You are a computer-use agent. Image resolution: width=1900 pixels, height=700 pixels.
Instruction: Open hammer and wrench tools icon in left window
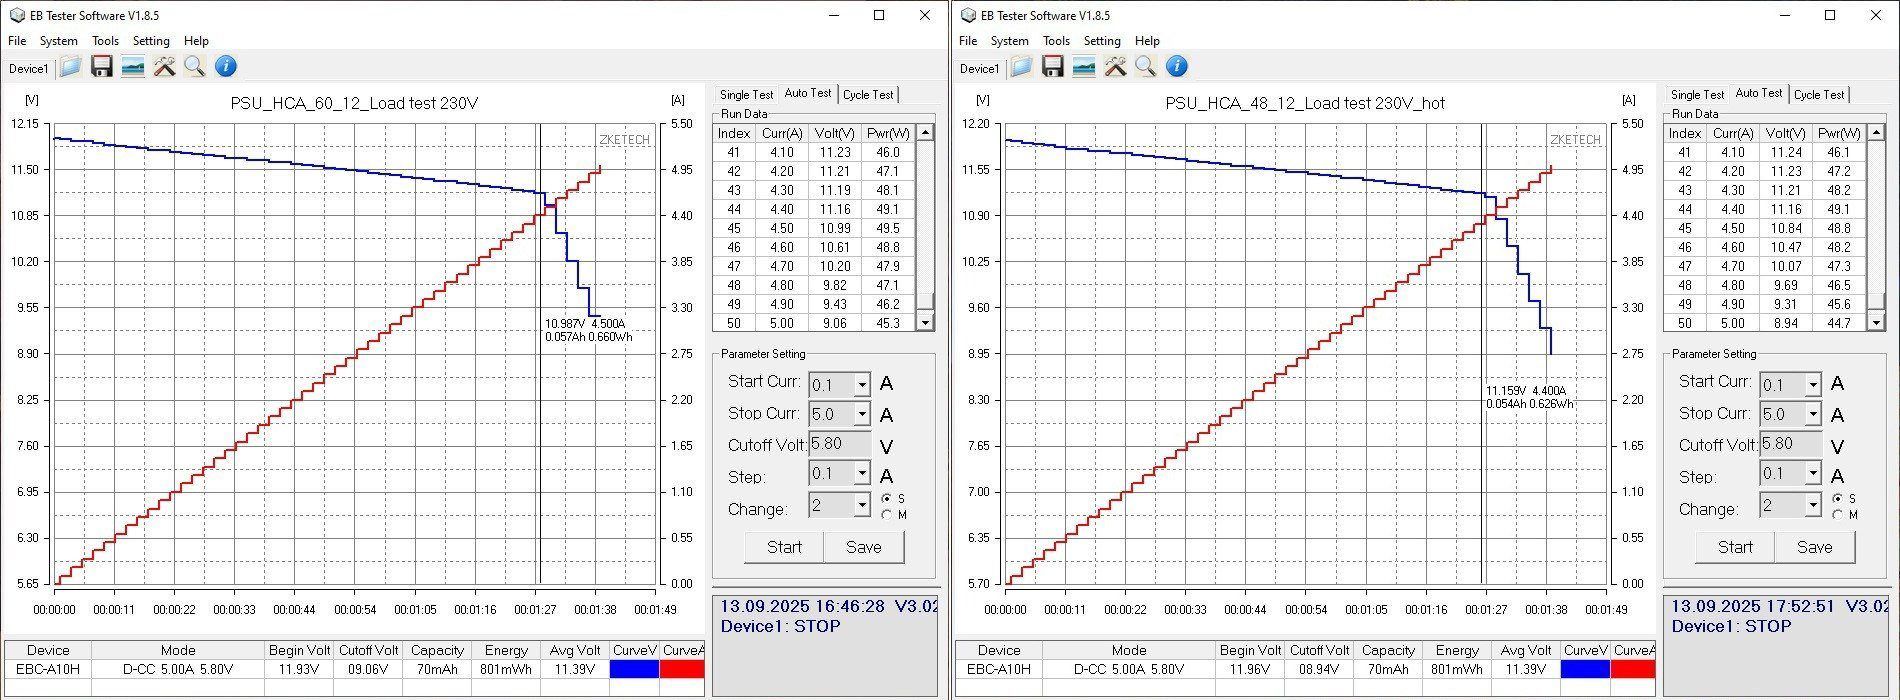[x=164, y=67]
